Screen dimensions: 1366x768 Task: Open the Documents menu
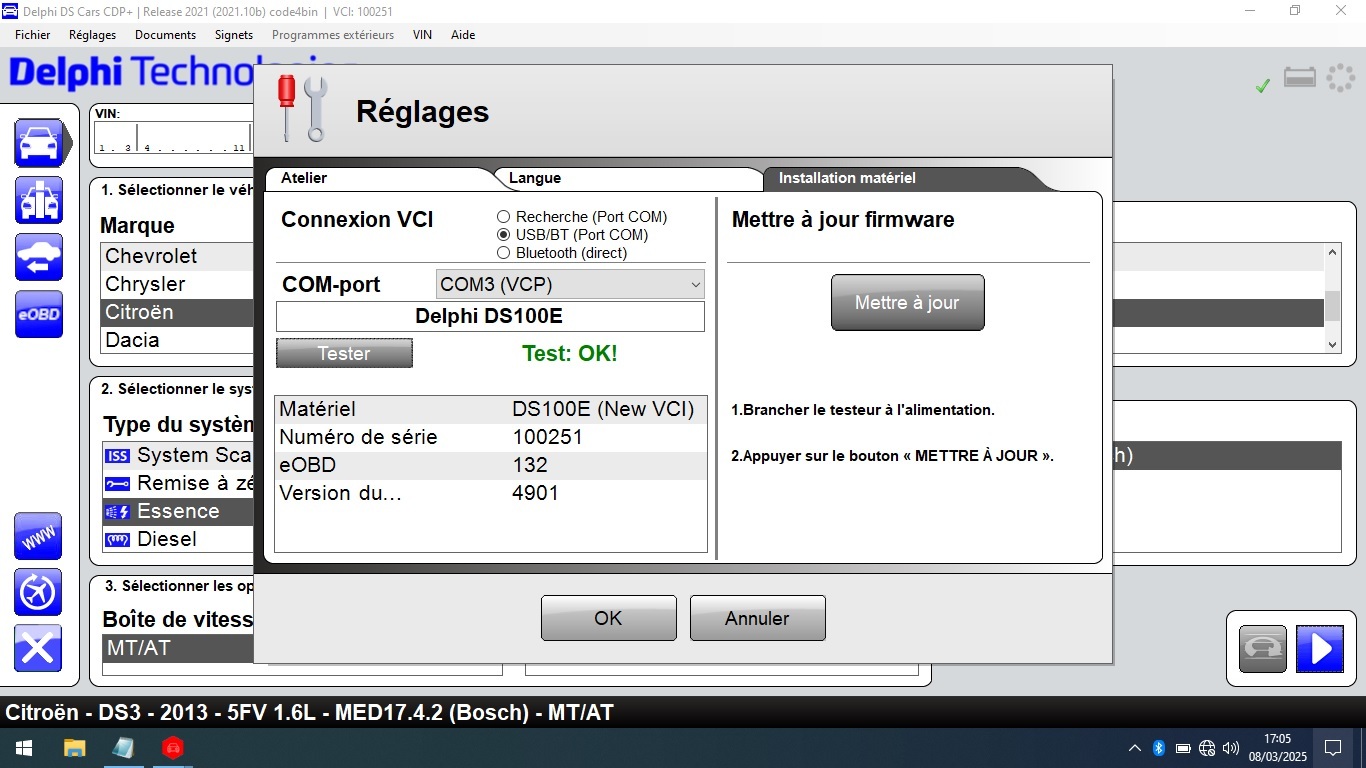pyautogui.click(x=166, y=34)
